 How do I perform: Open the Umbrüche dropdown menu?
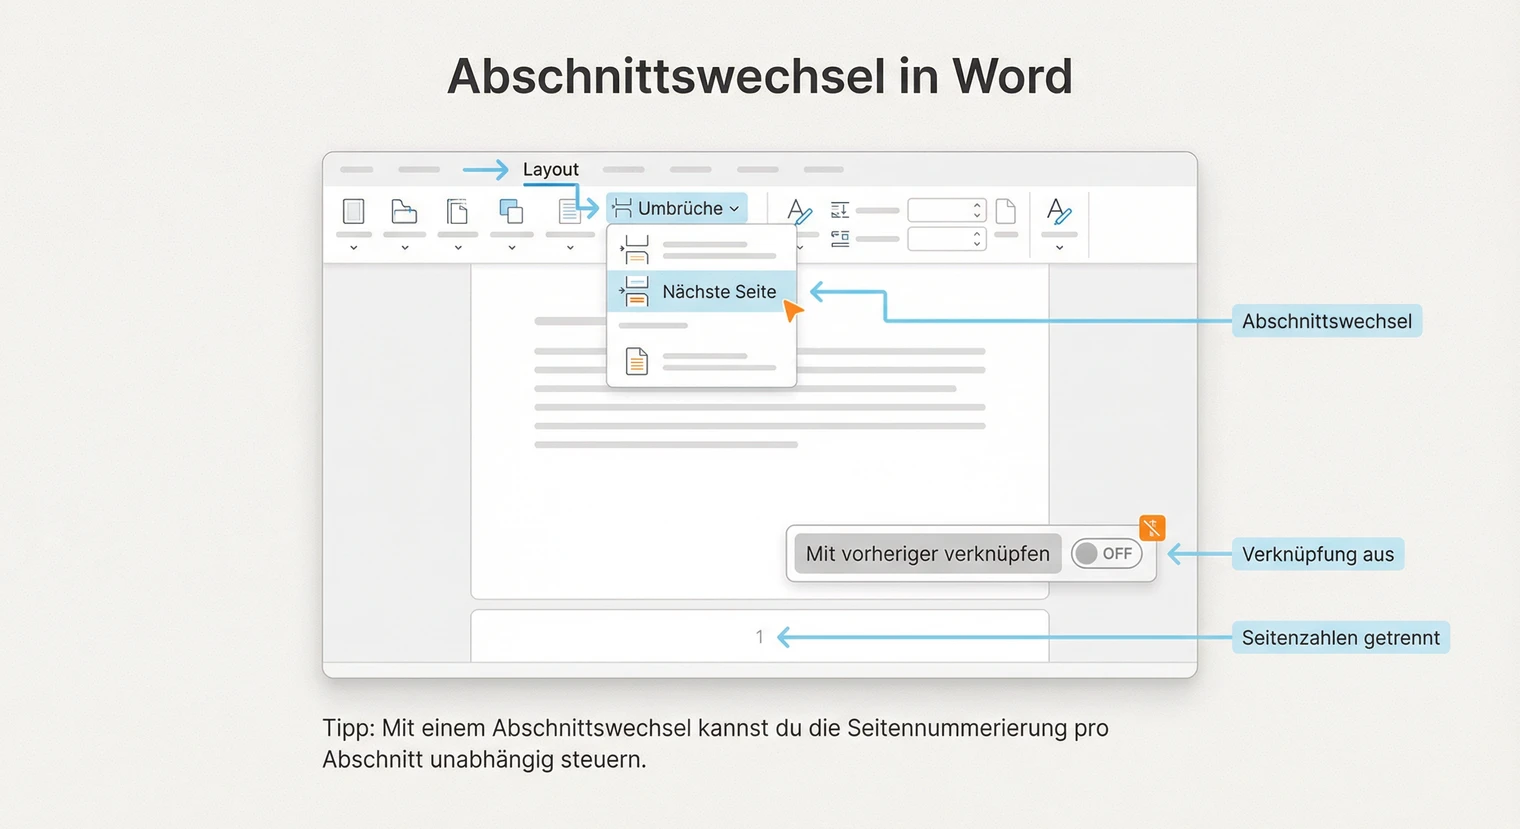click(x=735, y=208)
